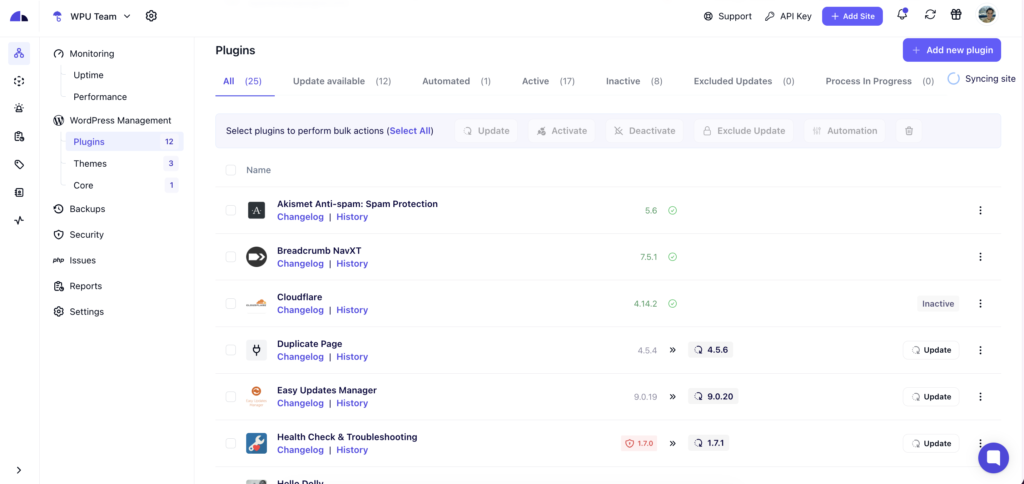
Task: Open the gift box icon
Action: tap(956, 15)
